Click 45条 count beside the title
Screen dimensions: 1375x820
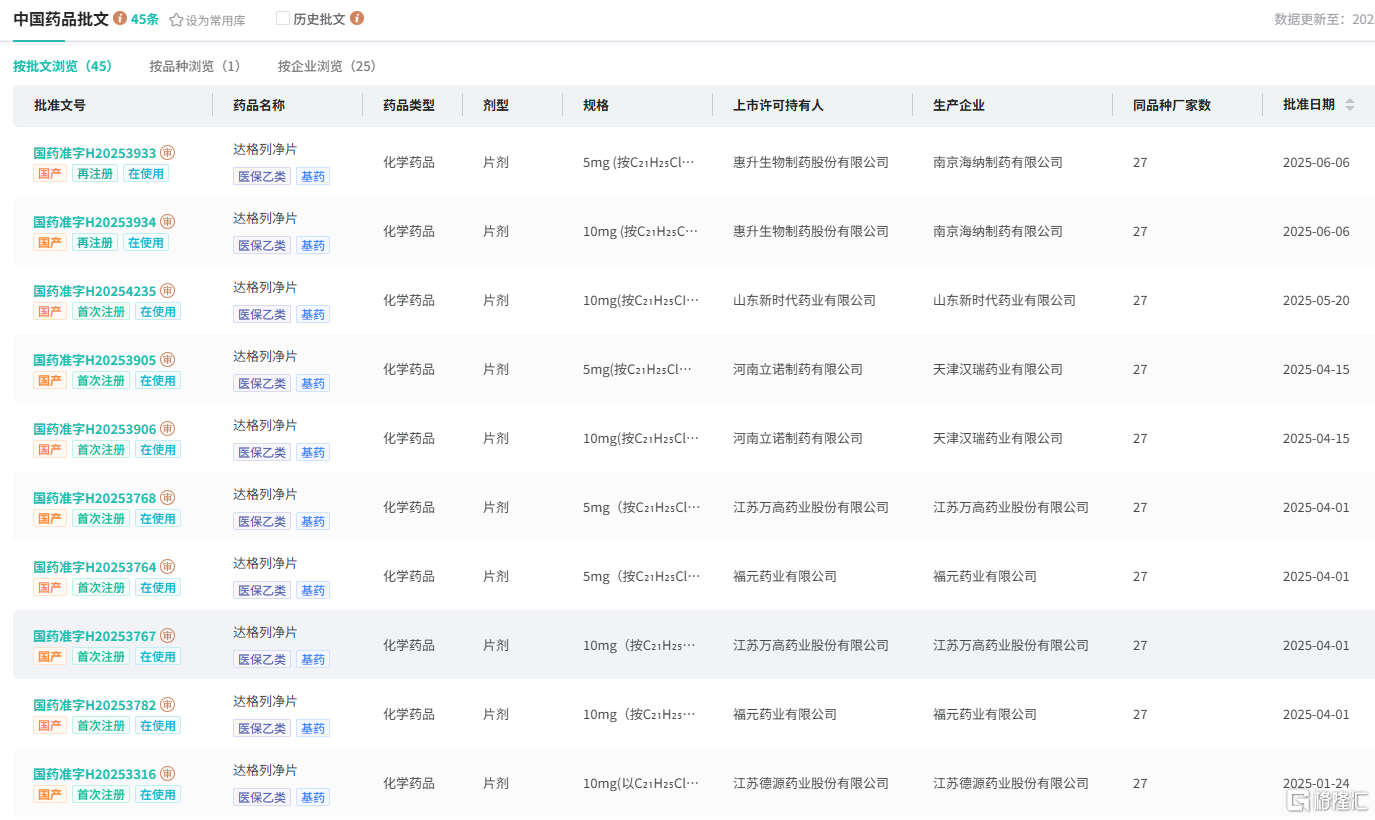click(145, 19)
